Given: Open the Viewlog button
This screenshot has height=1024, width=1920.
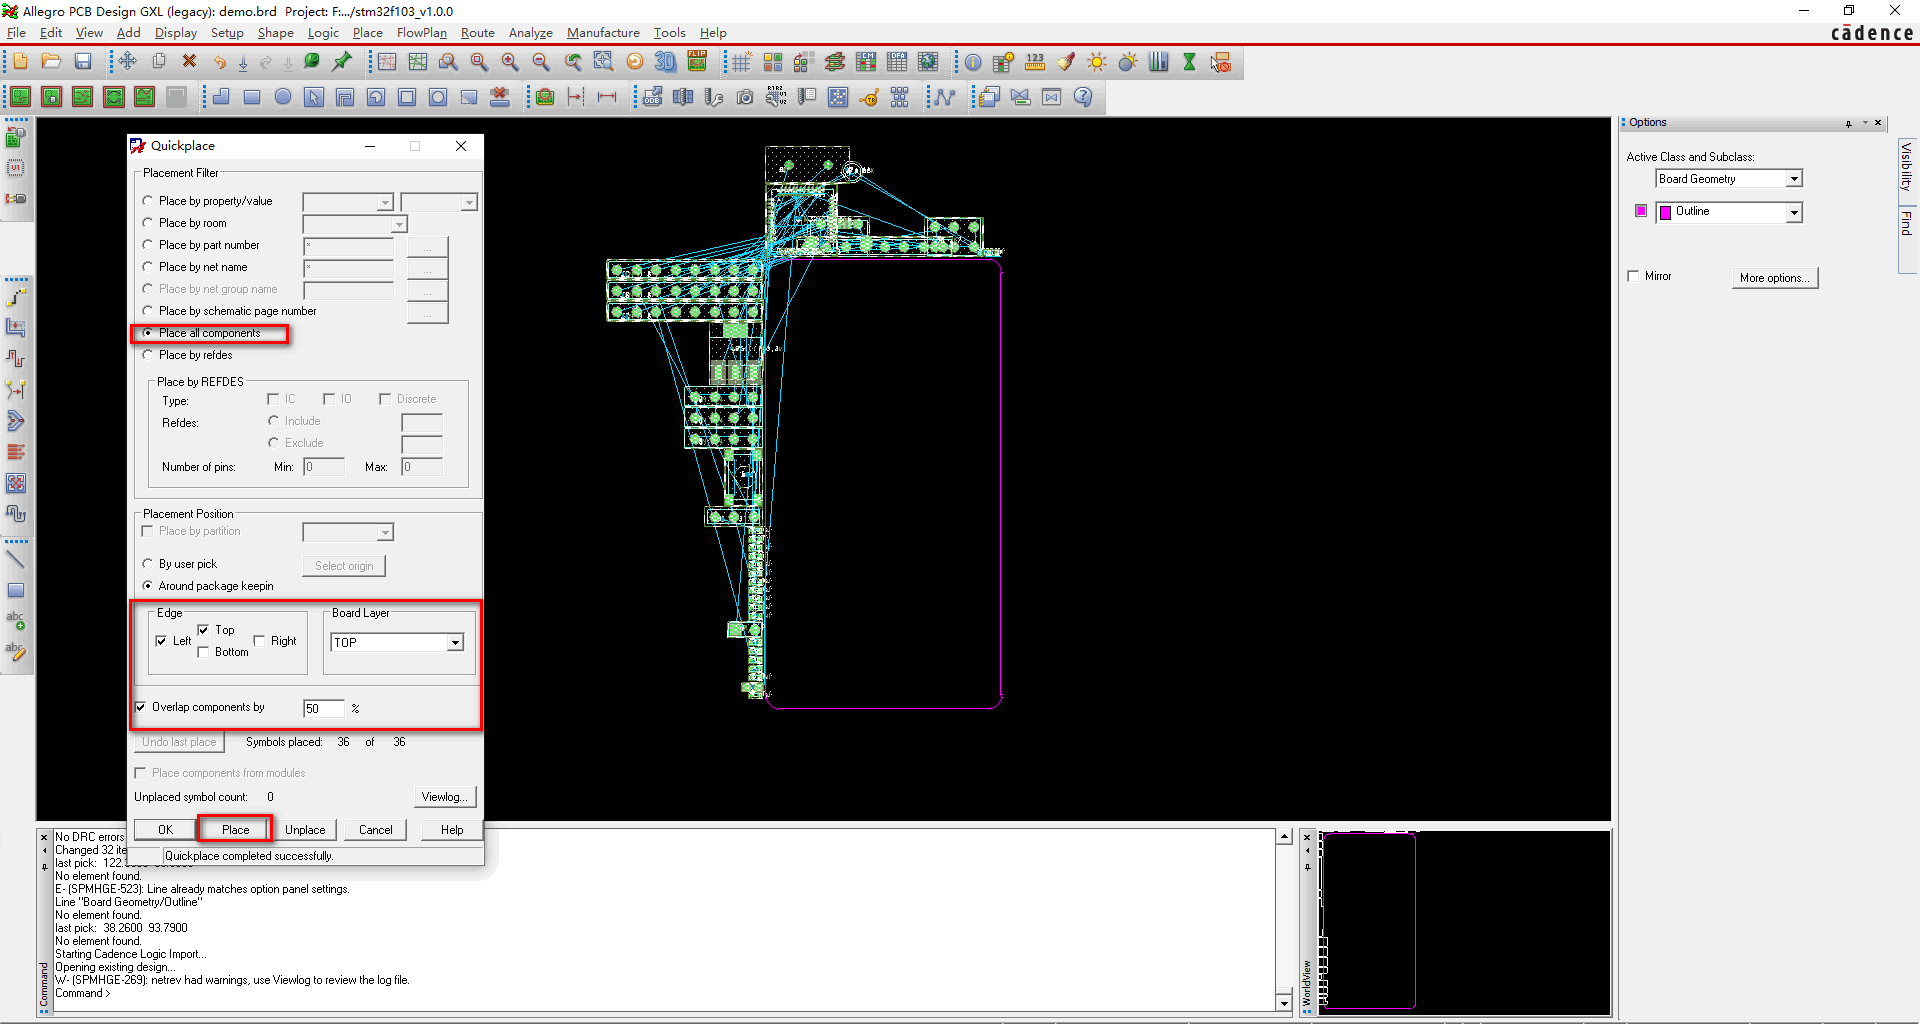Looking at the screenshot, I should pyautogui.click(x=445, y=797).
